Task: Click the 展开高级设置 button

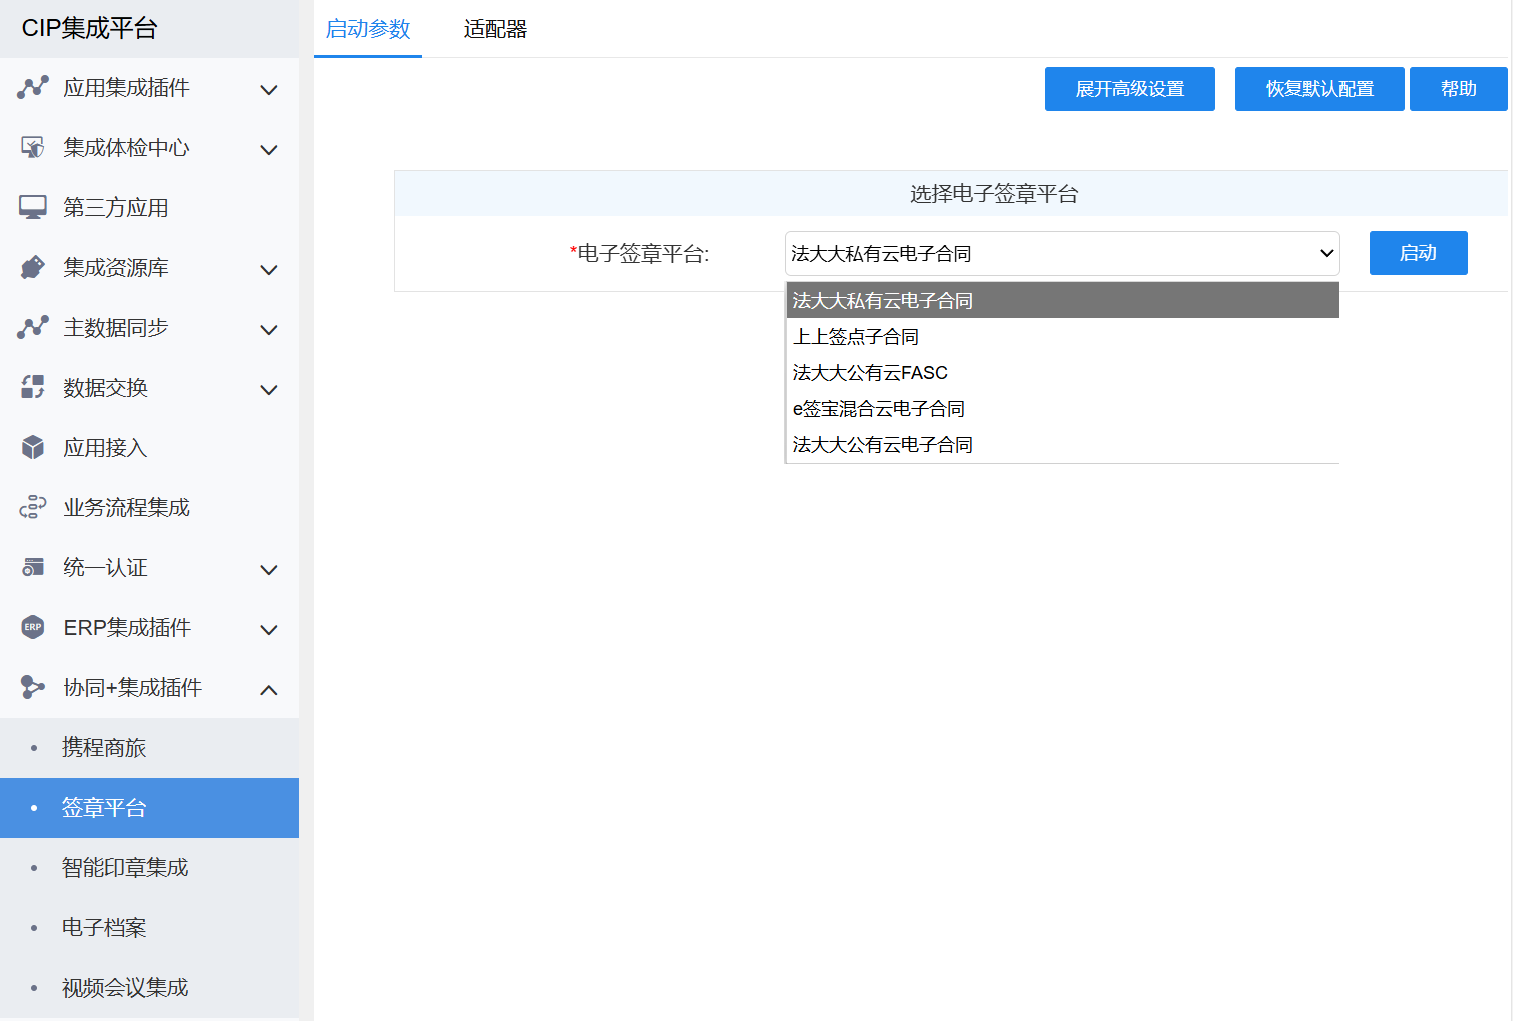Action: [x=1129, y=89]
